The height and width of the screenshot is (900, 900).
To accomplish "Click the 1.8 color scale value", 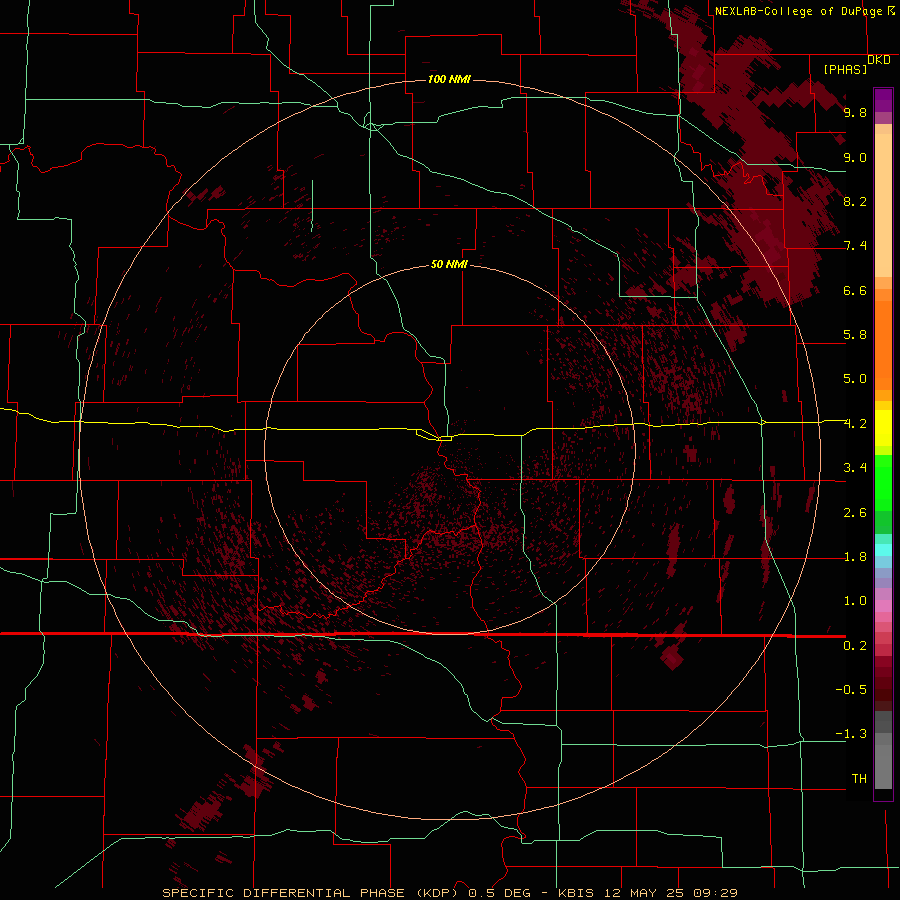I will point(855,557).
